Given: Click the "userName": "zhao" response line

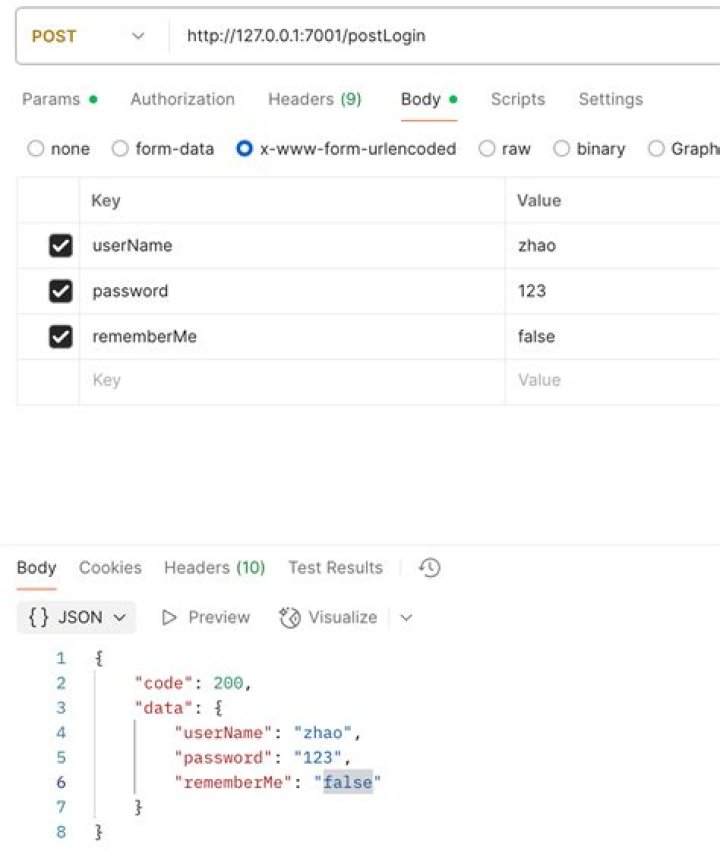Looking at the screenshot, I should coord(267,733).
